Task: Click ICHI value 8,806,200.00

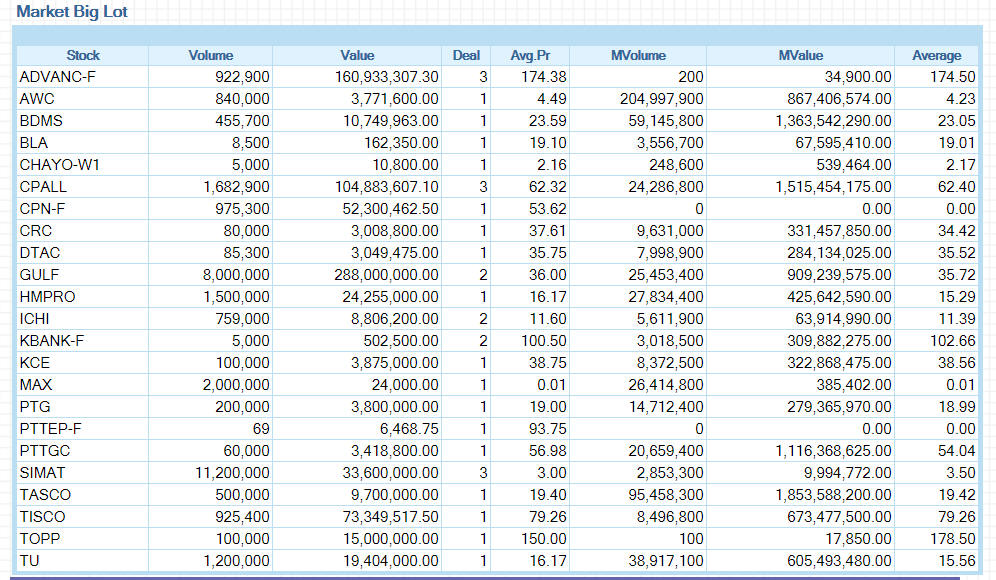Action: pyautogui.click(x=394, y=319)
